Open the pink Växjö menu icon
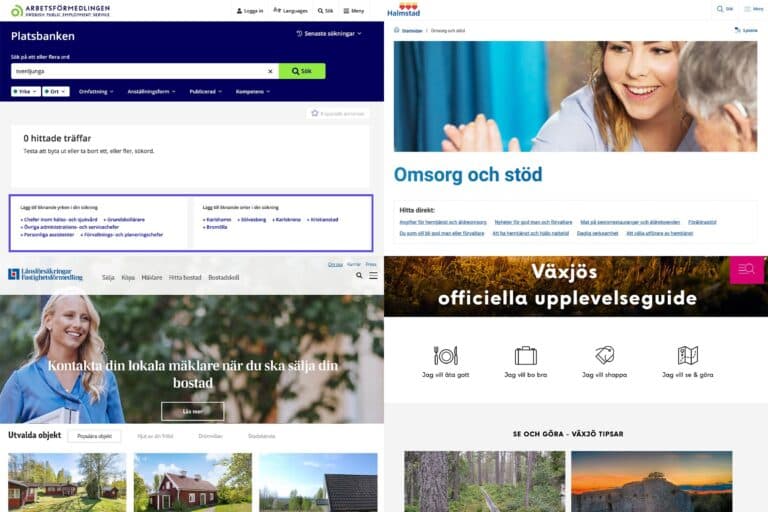 pyautogui.click(x=746, y=269)
